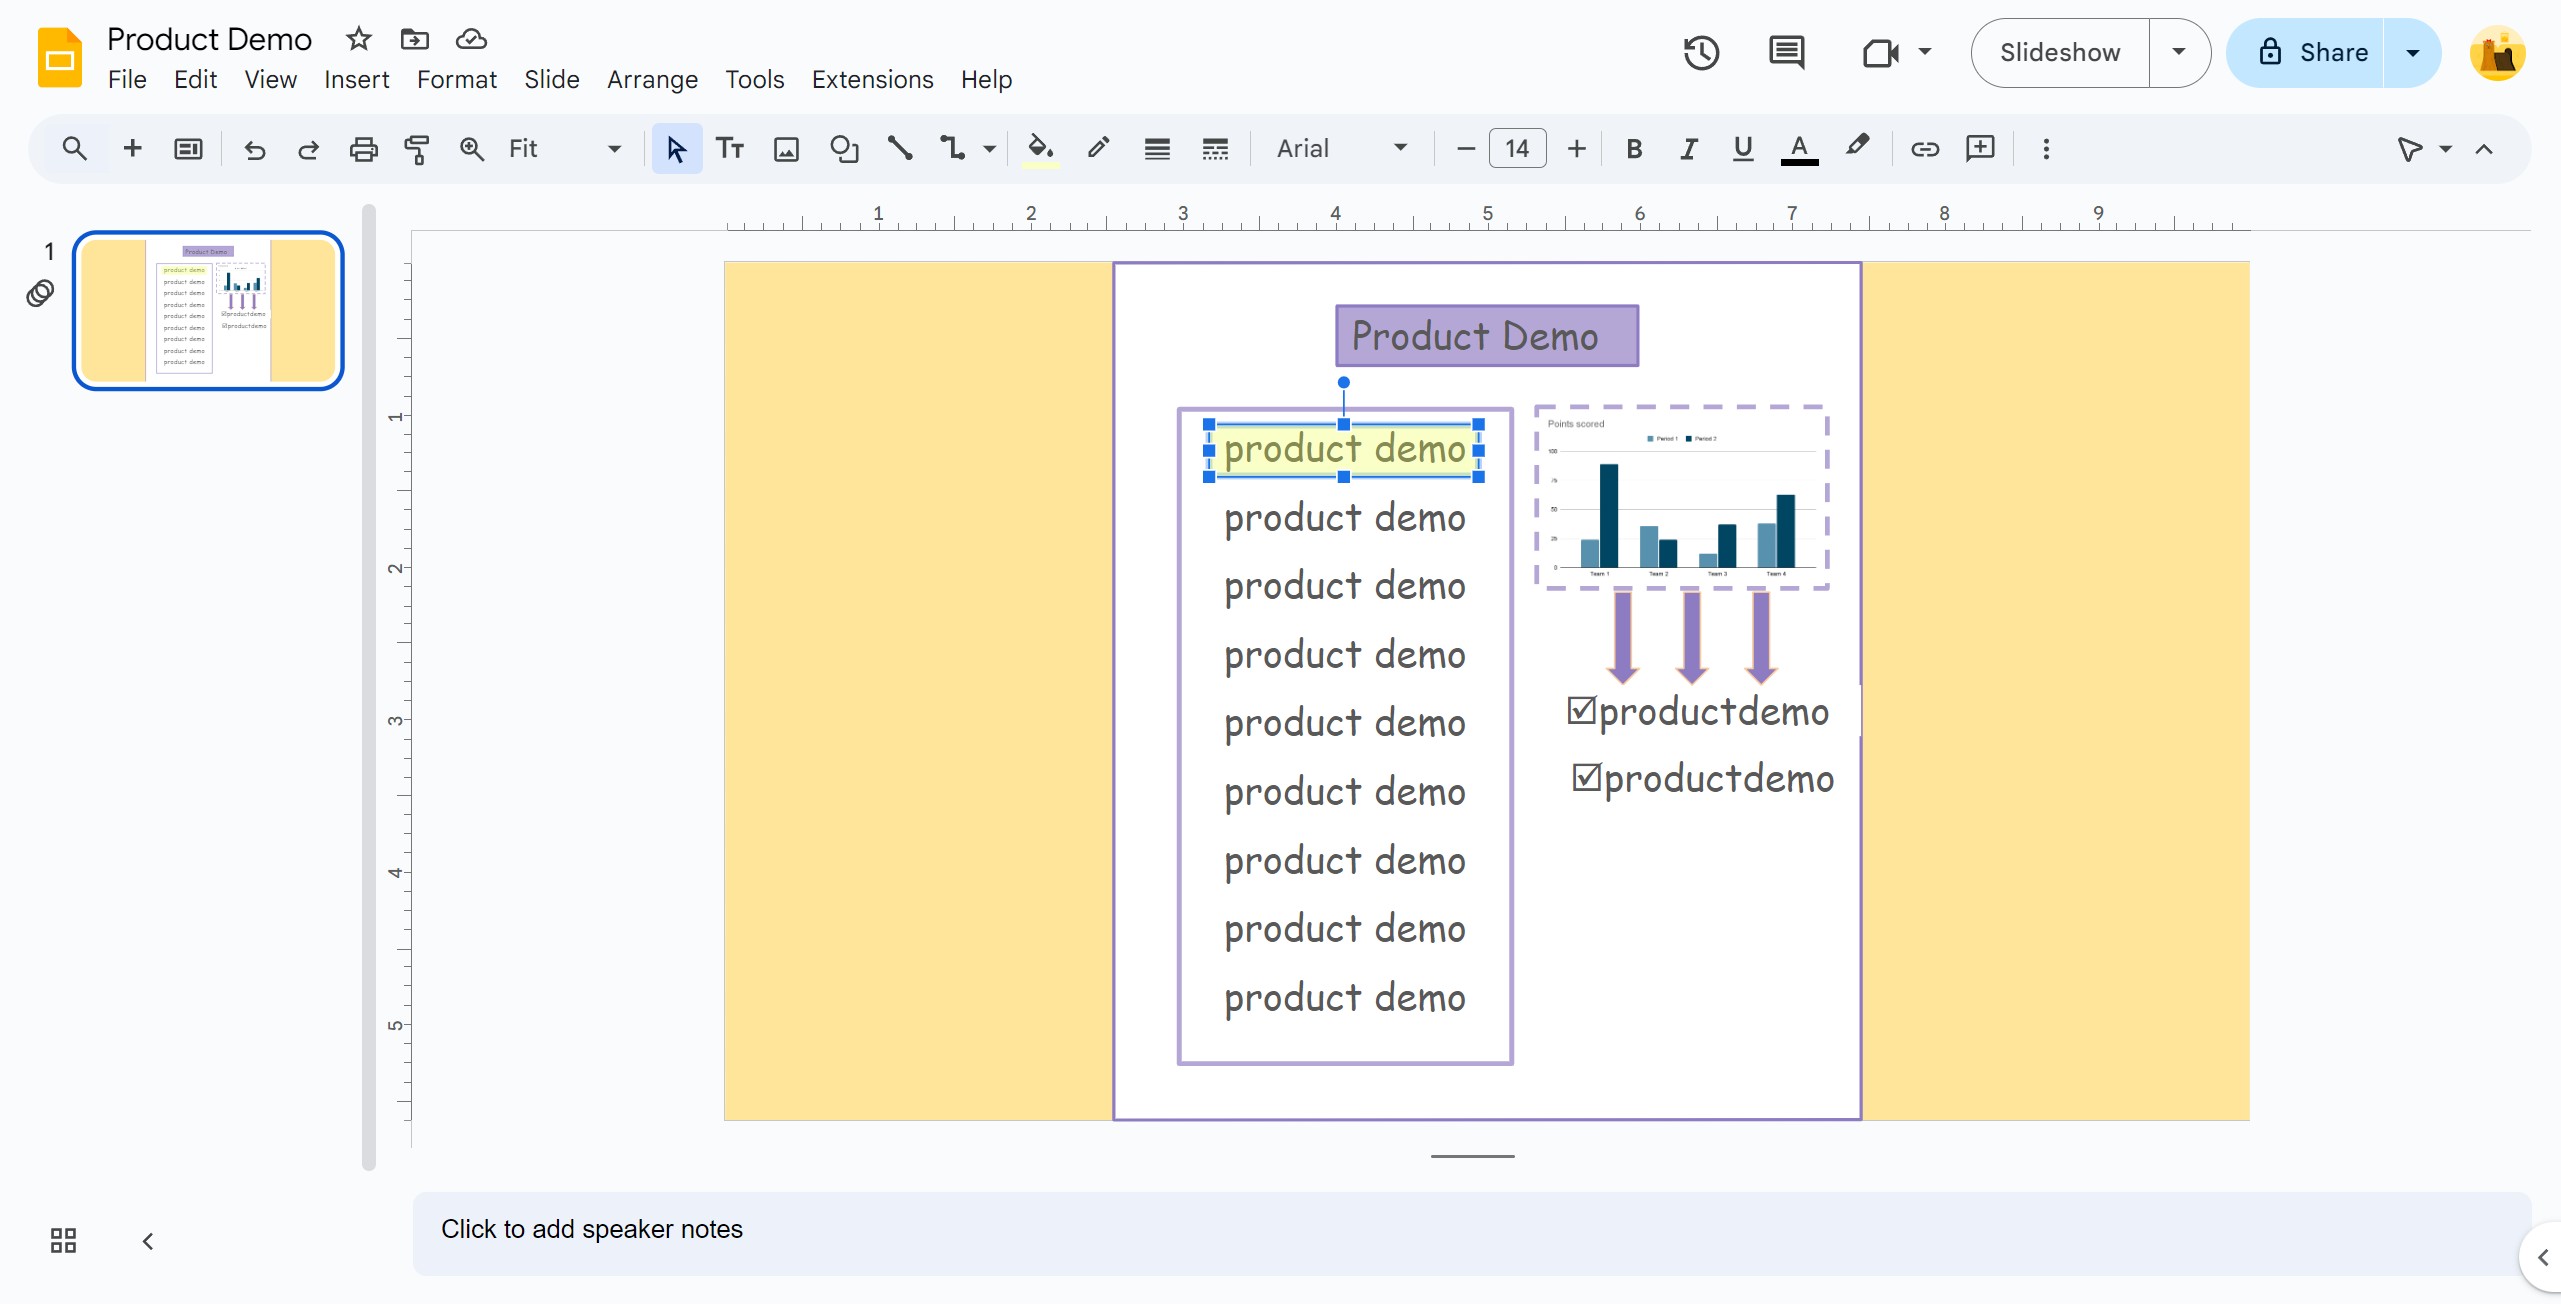
Task: Toggle Bold formatting
Action: [1634, 149]
